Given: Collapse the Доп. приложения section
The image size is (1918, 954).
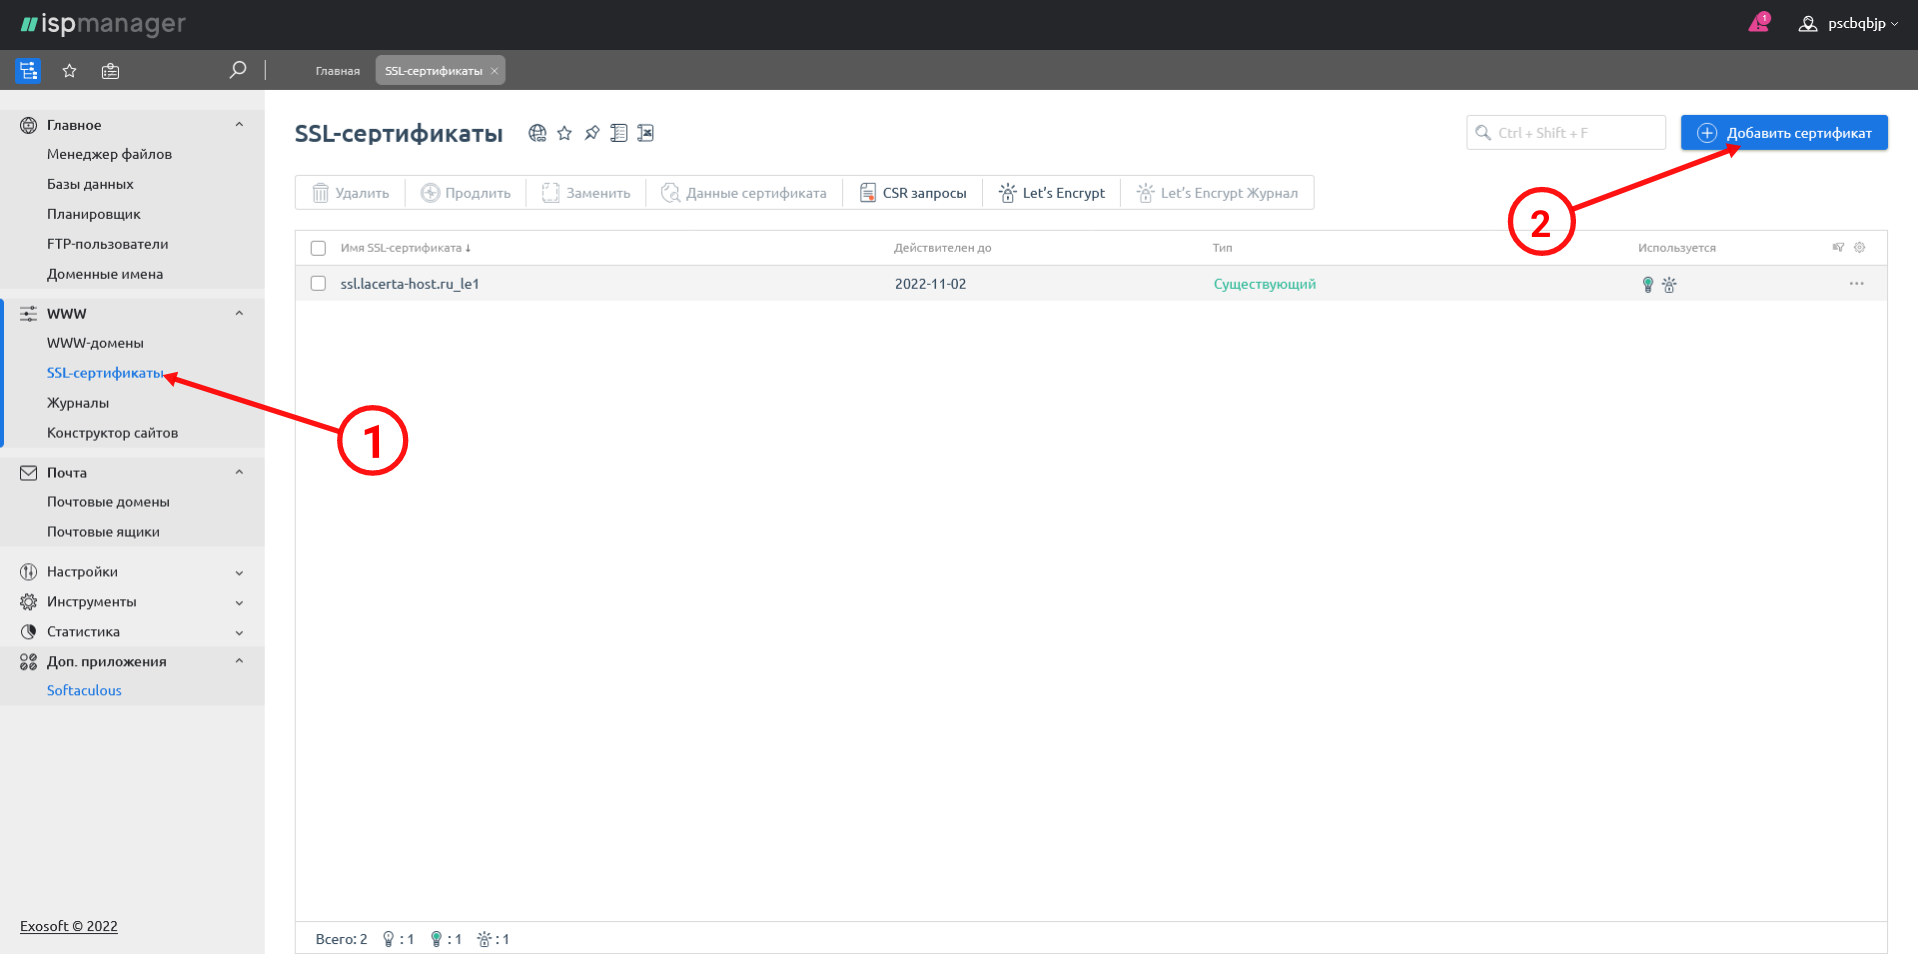Looking at the screenshot, I should point(239,661).
